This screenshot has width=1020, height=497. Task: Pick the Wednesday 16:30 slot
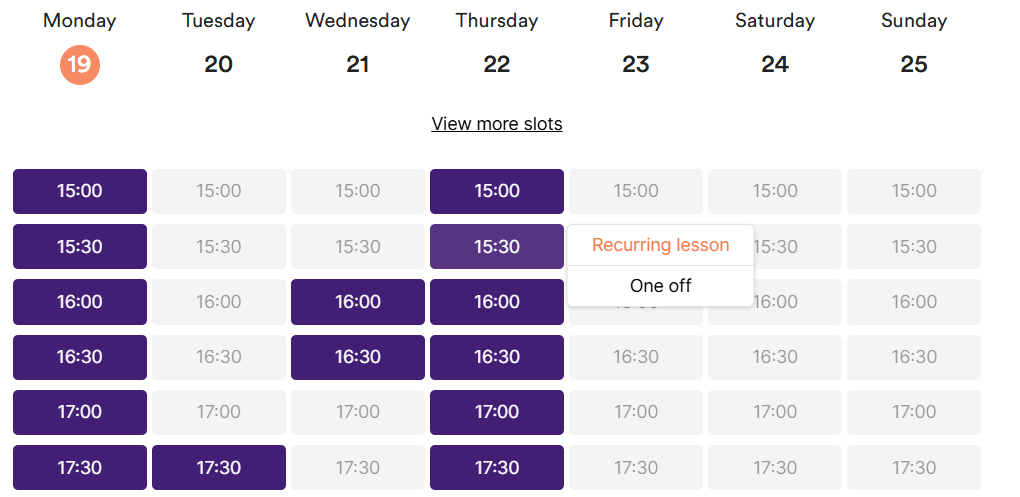[x=358, y=357]
